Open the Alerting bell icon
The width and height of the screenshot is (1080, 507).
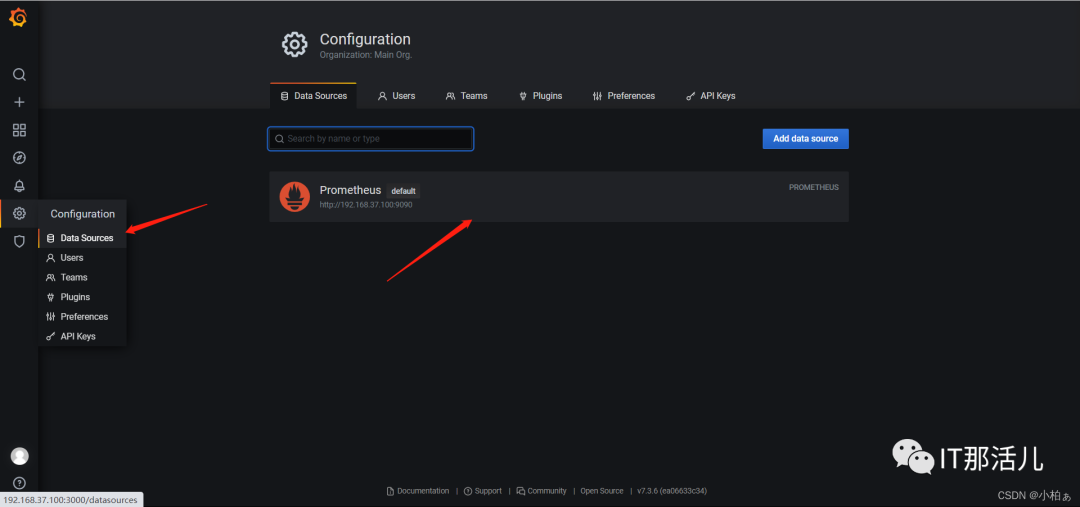pyautogui.click(x=19, y=186)
